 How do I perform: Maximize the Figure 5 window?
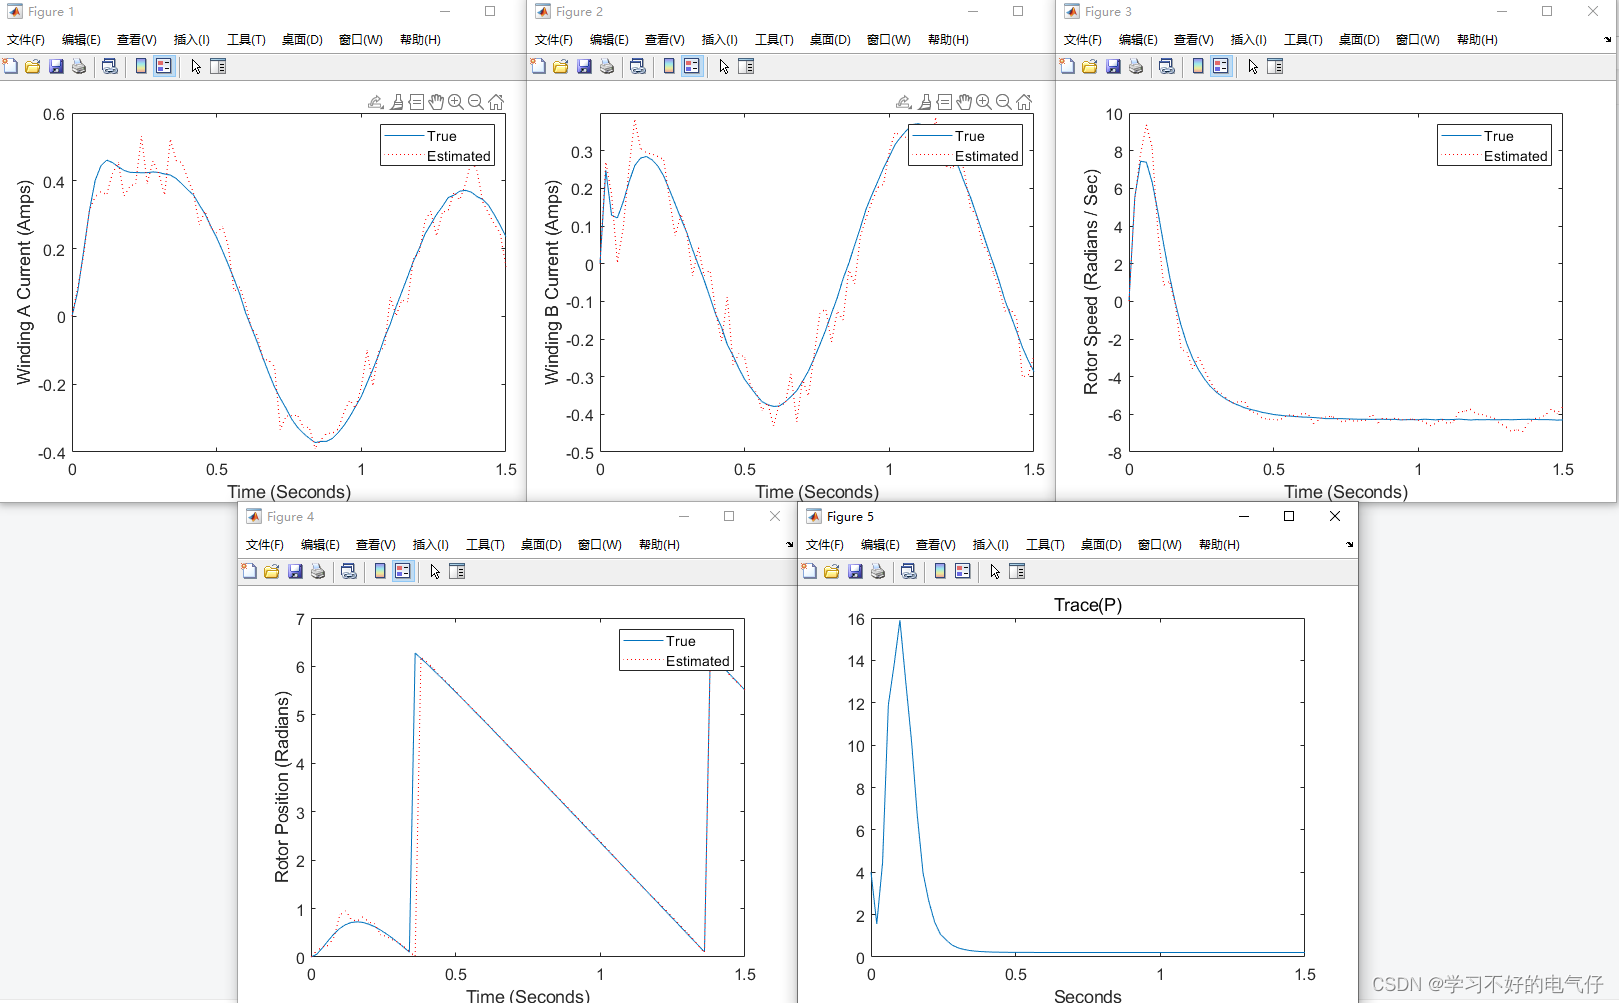1289,516
